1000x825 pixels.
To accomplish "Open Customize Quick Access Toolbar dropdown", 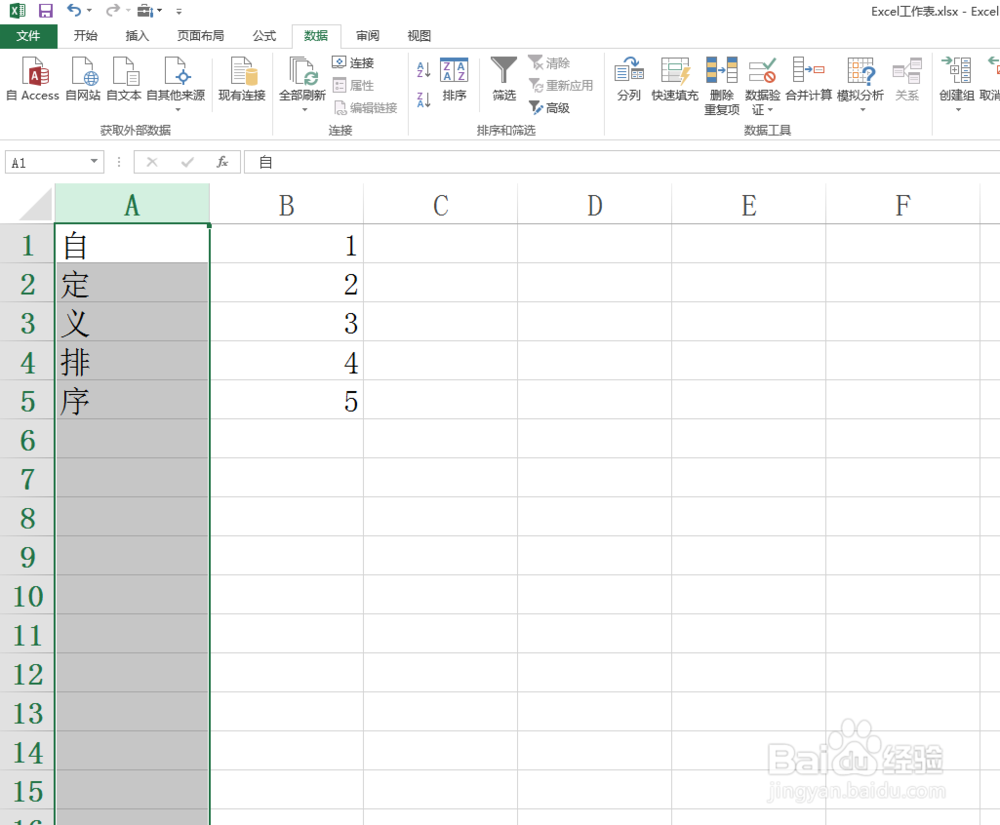I will [179, 11].
